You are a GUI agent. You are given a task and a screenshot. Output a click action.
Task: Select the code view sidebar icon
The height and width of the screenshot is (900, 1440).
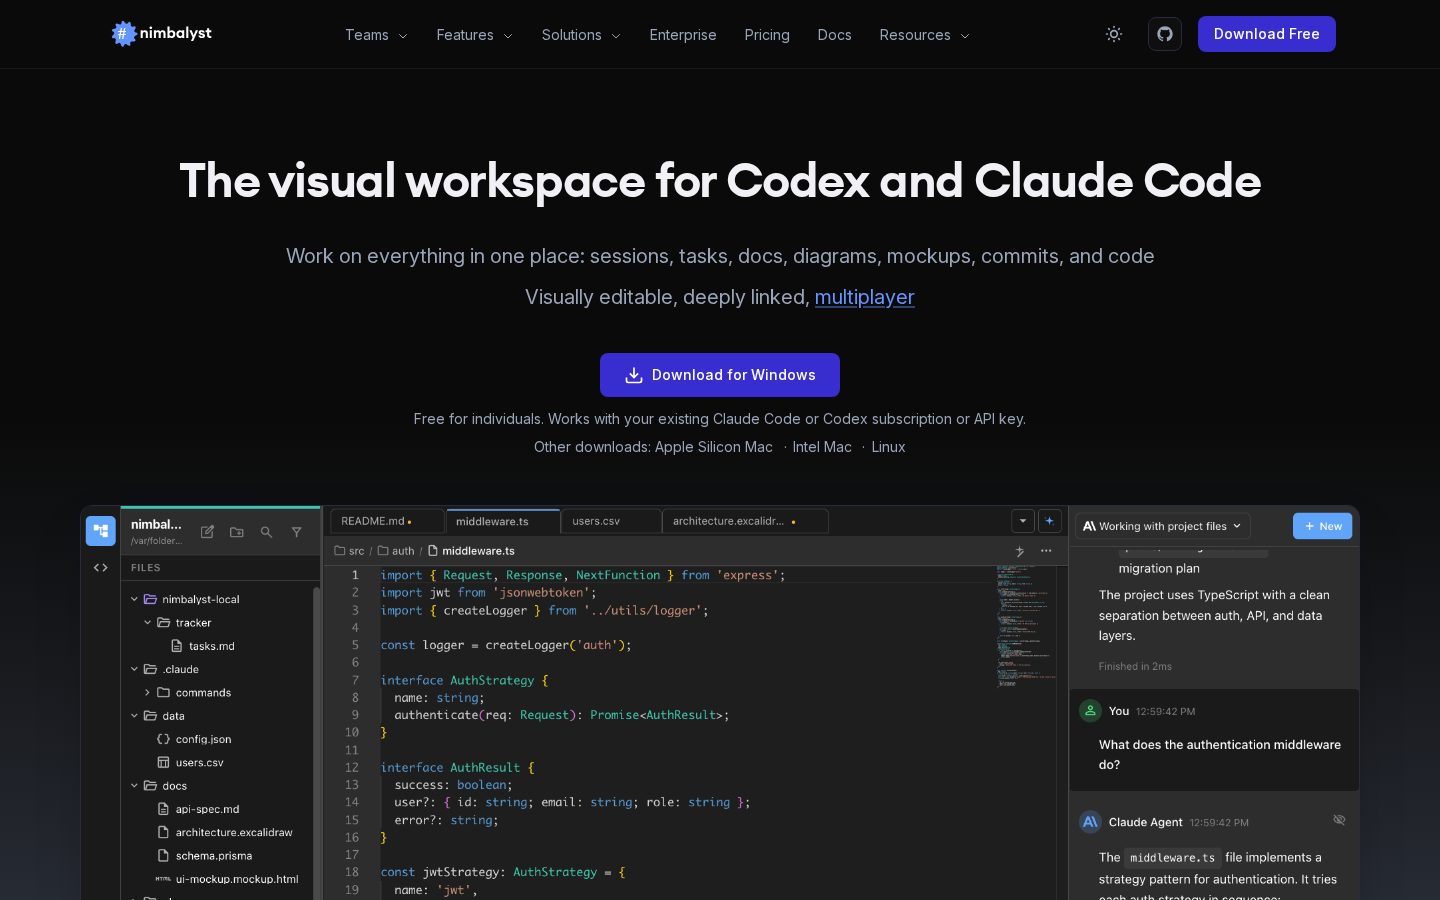[x=101, y=567]
